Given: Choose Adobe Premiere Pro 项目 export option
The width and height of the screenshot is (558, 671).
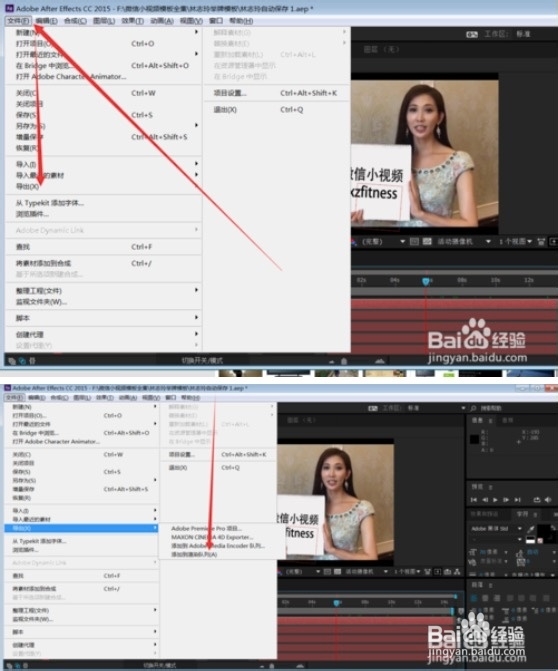Looking at the screenshot, I should (206, 528).
